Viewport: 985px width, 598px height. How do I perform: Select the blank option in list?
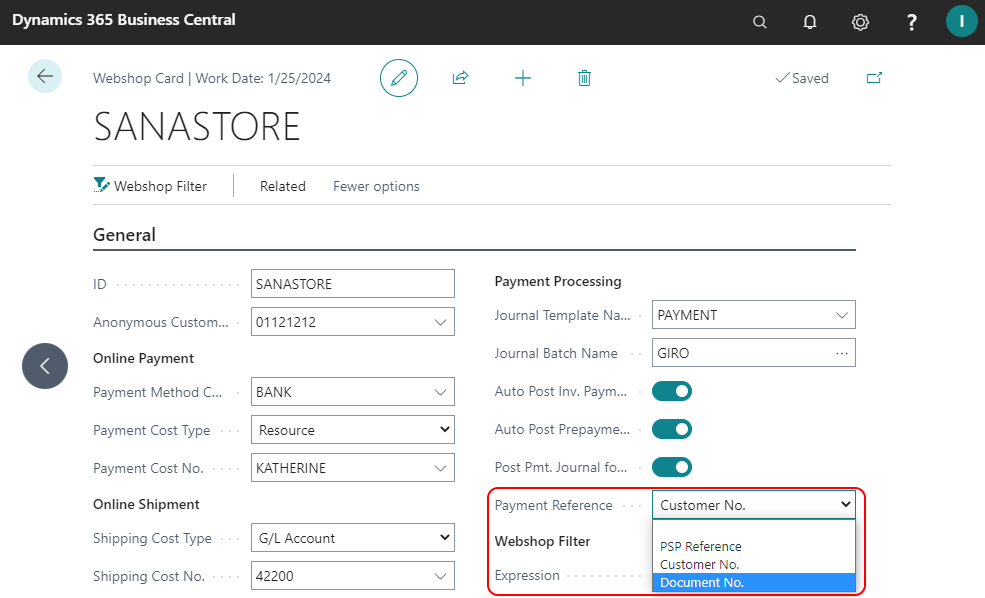click(x=754, y=530)
